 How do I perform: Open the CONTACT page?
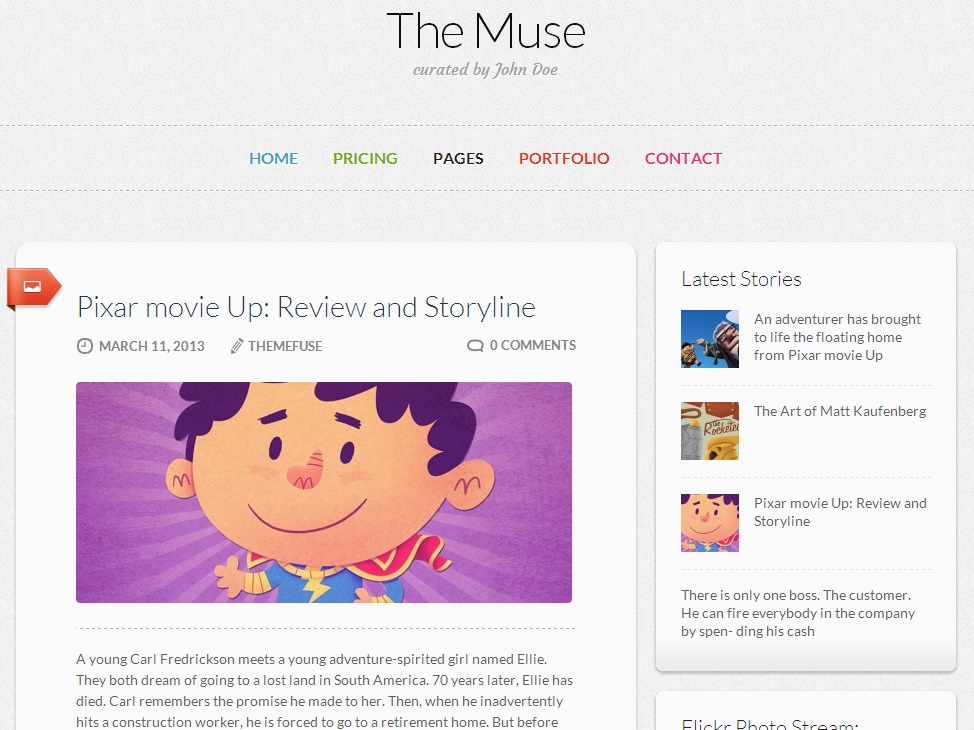point(683,158)
